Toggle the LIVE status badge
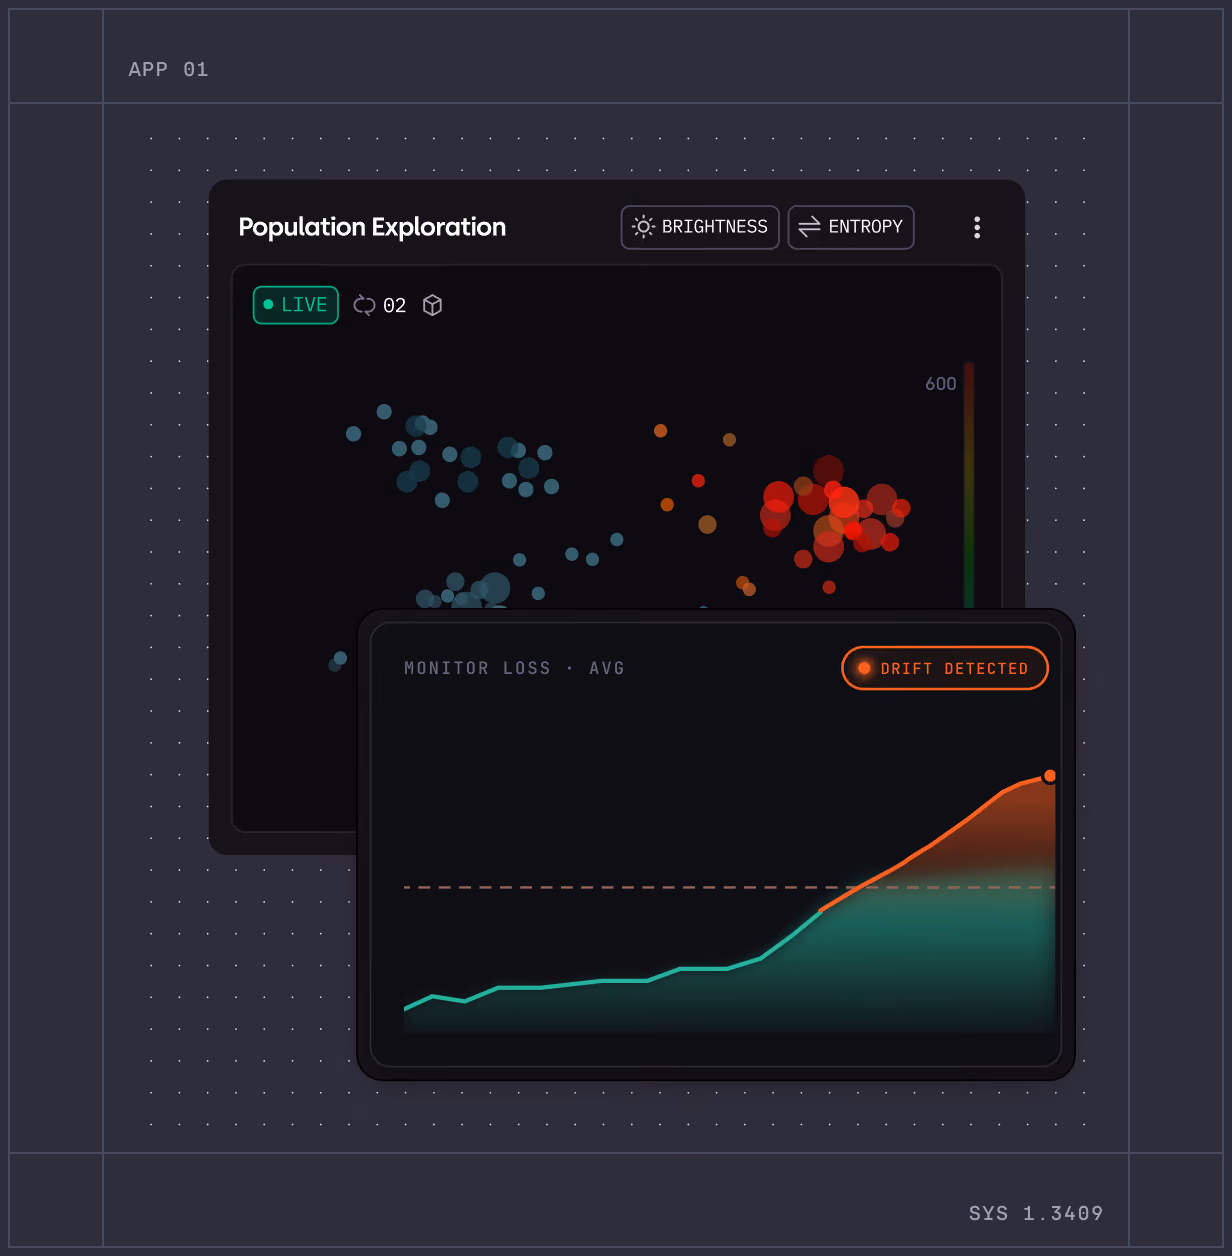 [296, 305]
